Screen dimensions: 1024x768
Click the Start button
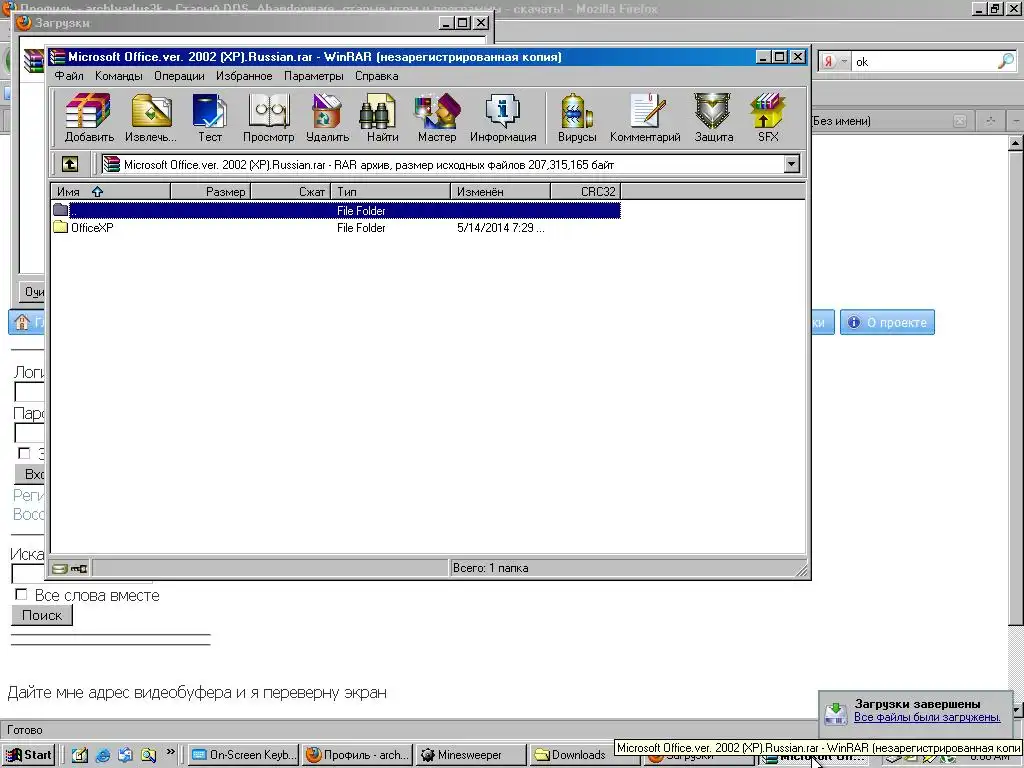(29, 755)
